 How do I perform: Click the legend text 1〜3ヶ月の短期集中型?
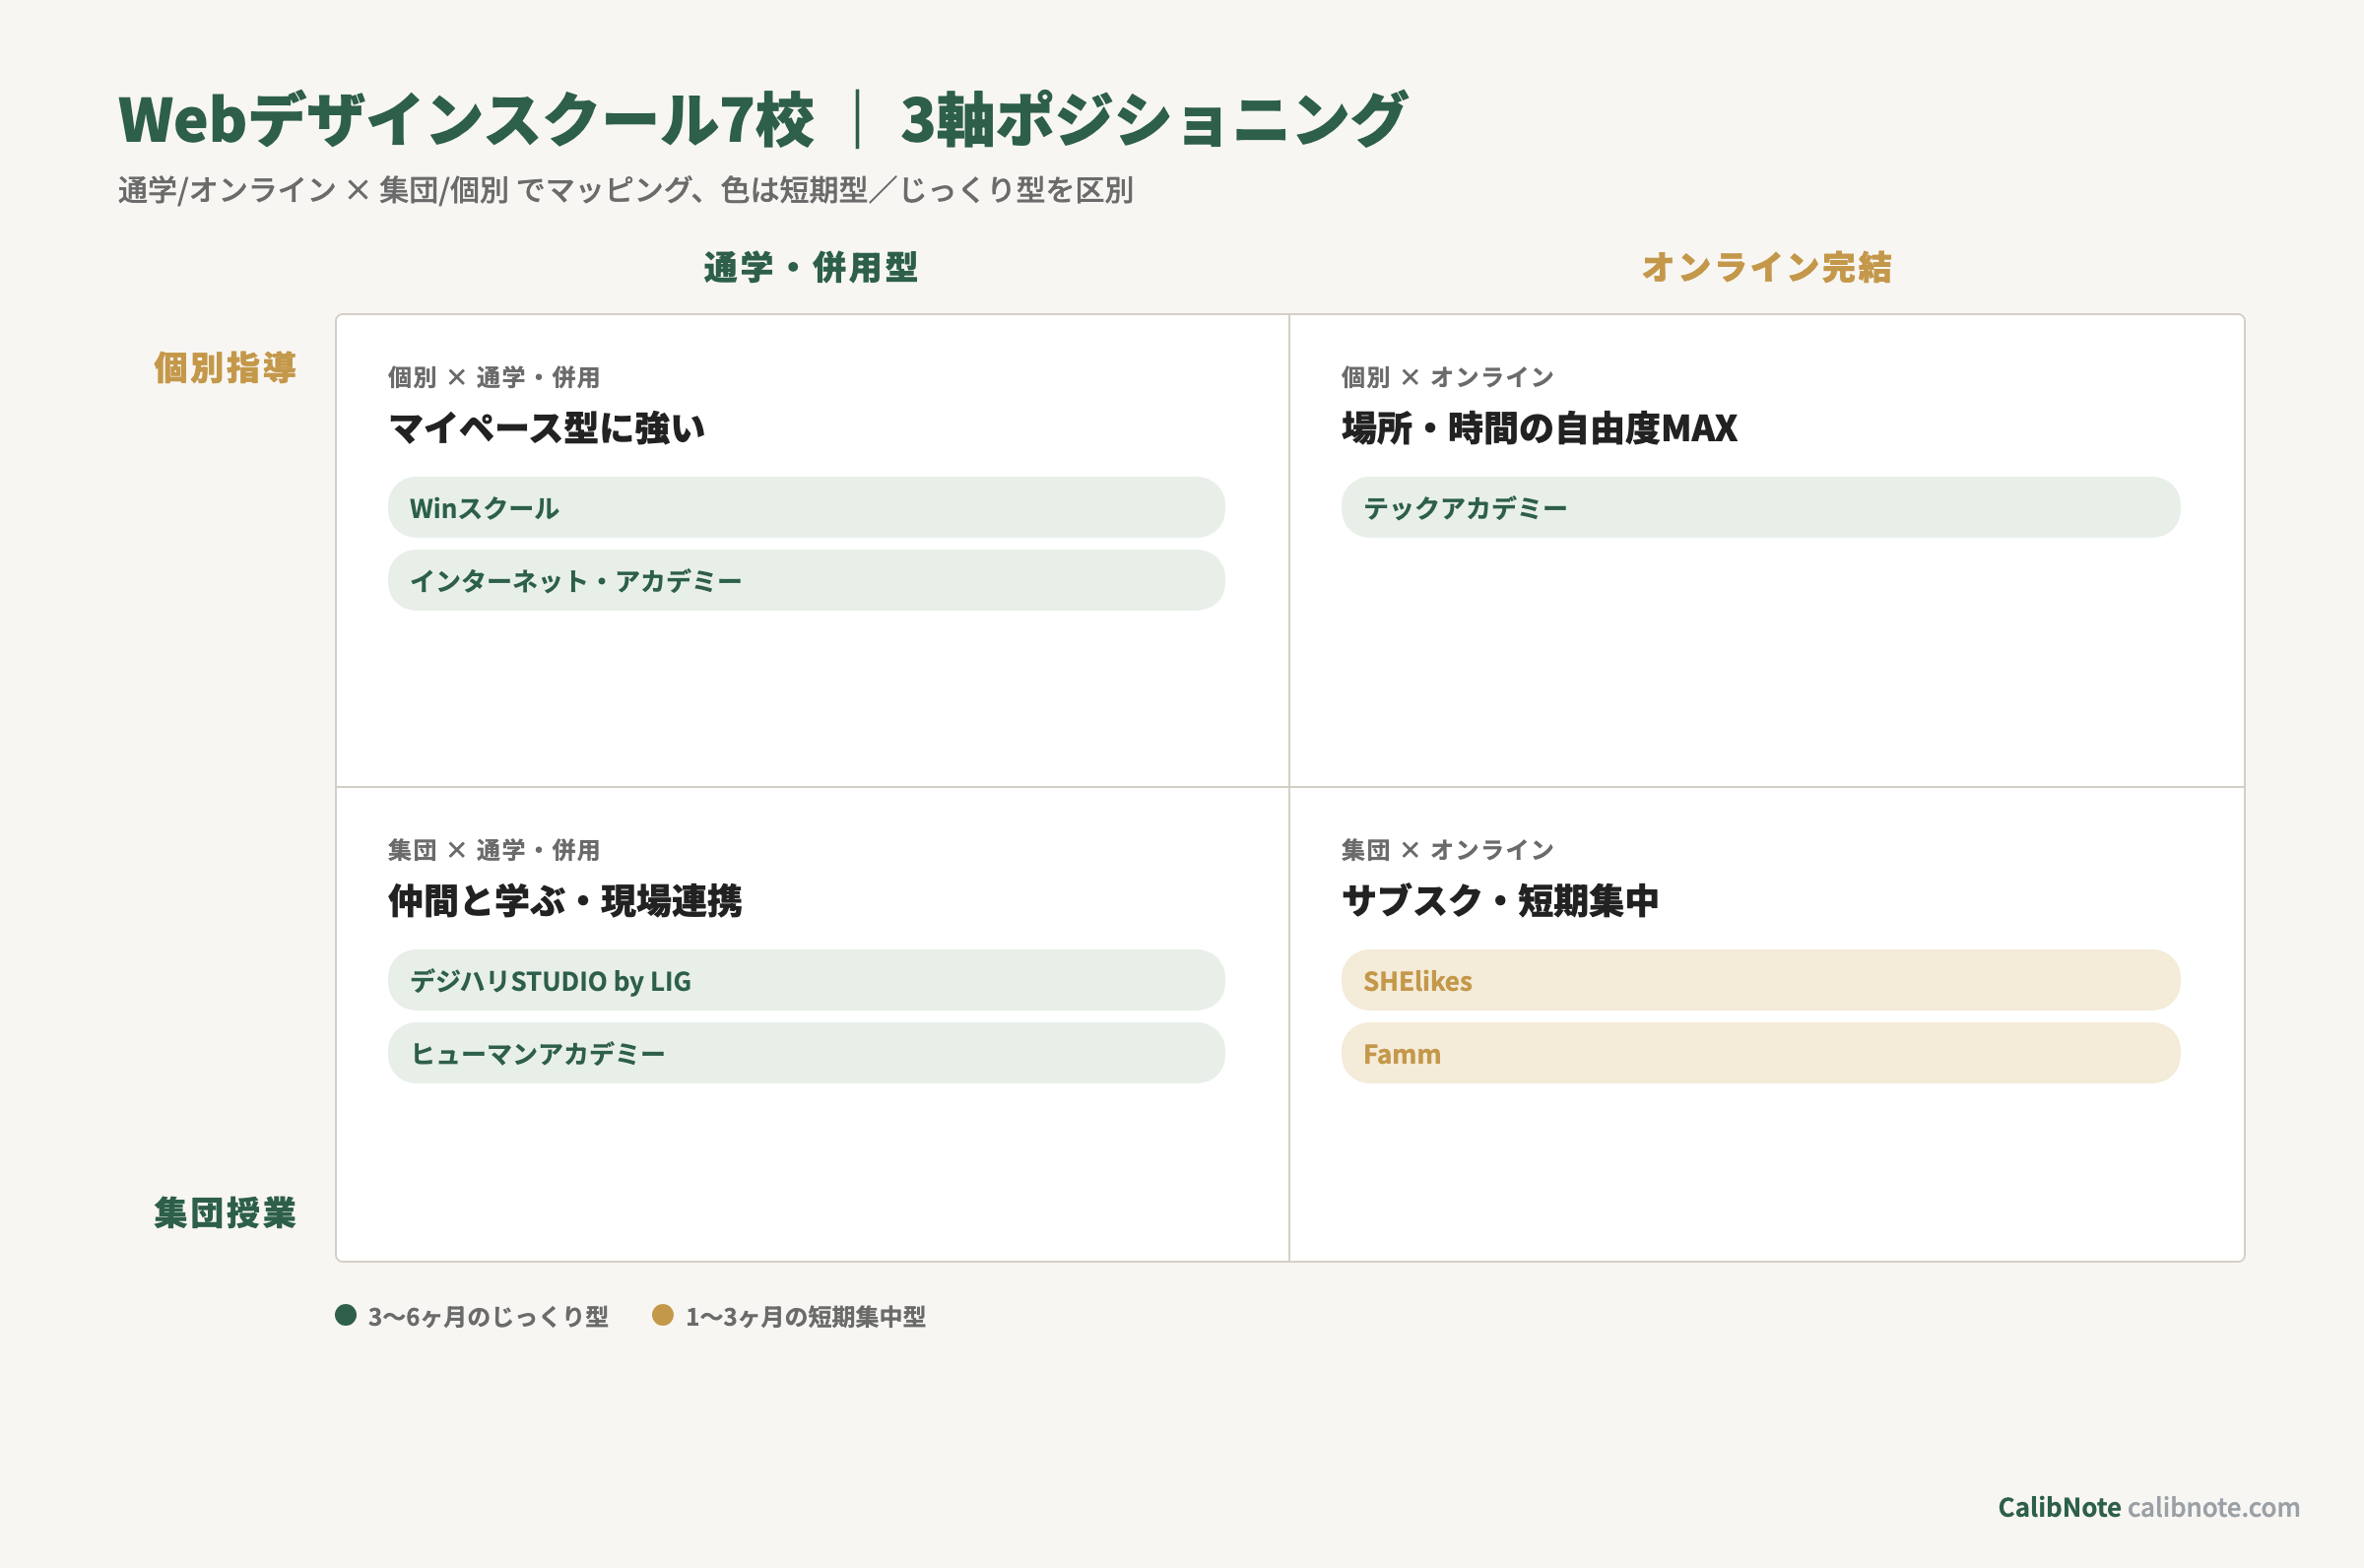[x=806, y=1316]
